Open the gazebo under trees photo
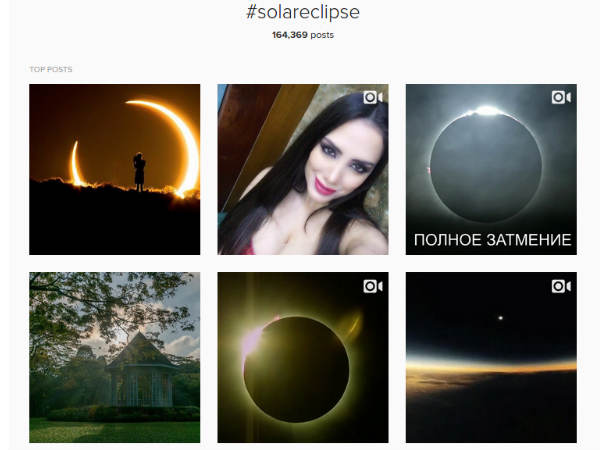Viewport: 600px width, 450px height. click(x=114, y=357)
